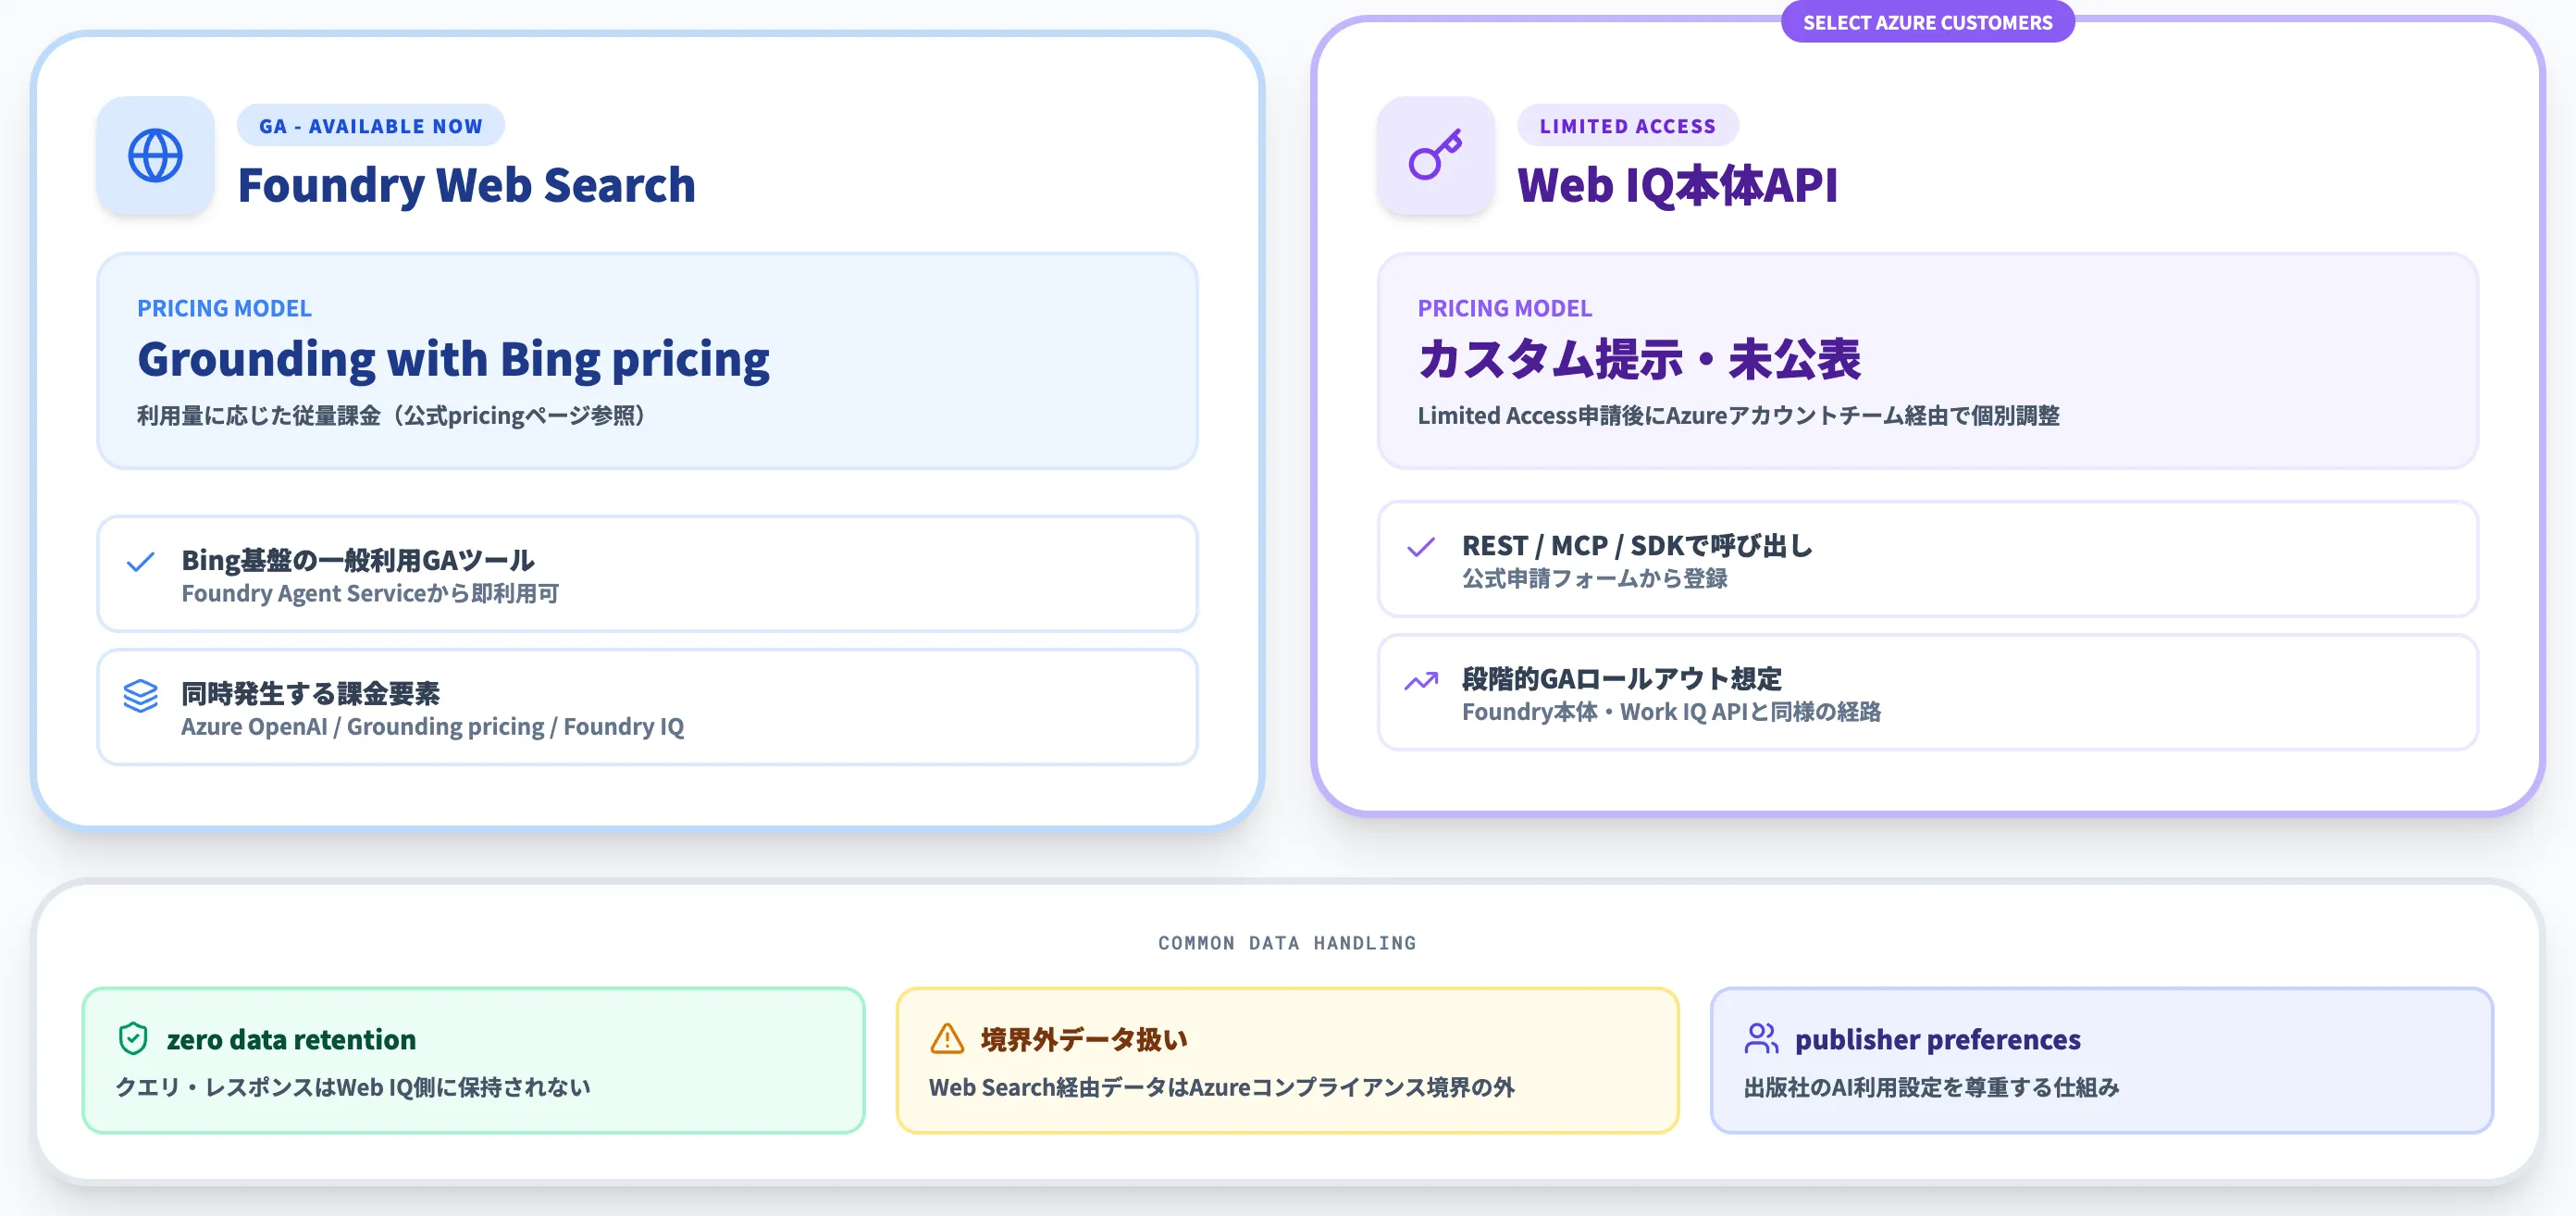This screenshot has height=1216, width=2576.
Task: Click the 出版社のAI利用設定を尊重する仕組み description
Action: point(1931,1087)
